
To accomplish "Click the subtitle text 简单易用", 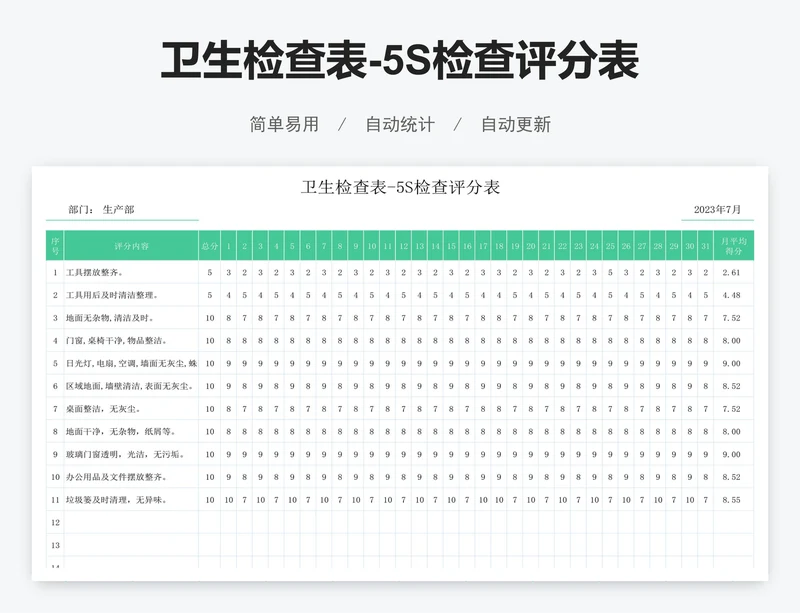I will (284, 125).
